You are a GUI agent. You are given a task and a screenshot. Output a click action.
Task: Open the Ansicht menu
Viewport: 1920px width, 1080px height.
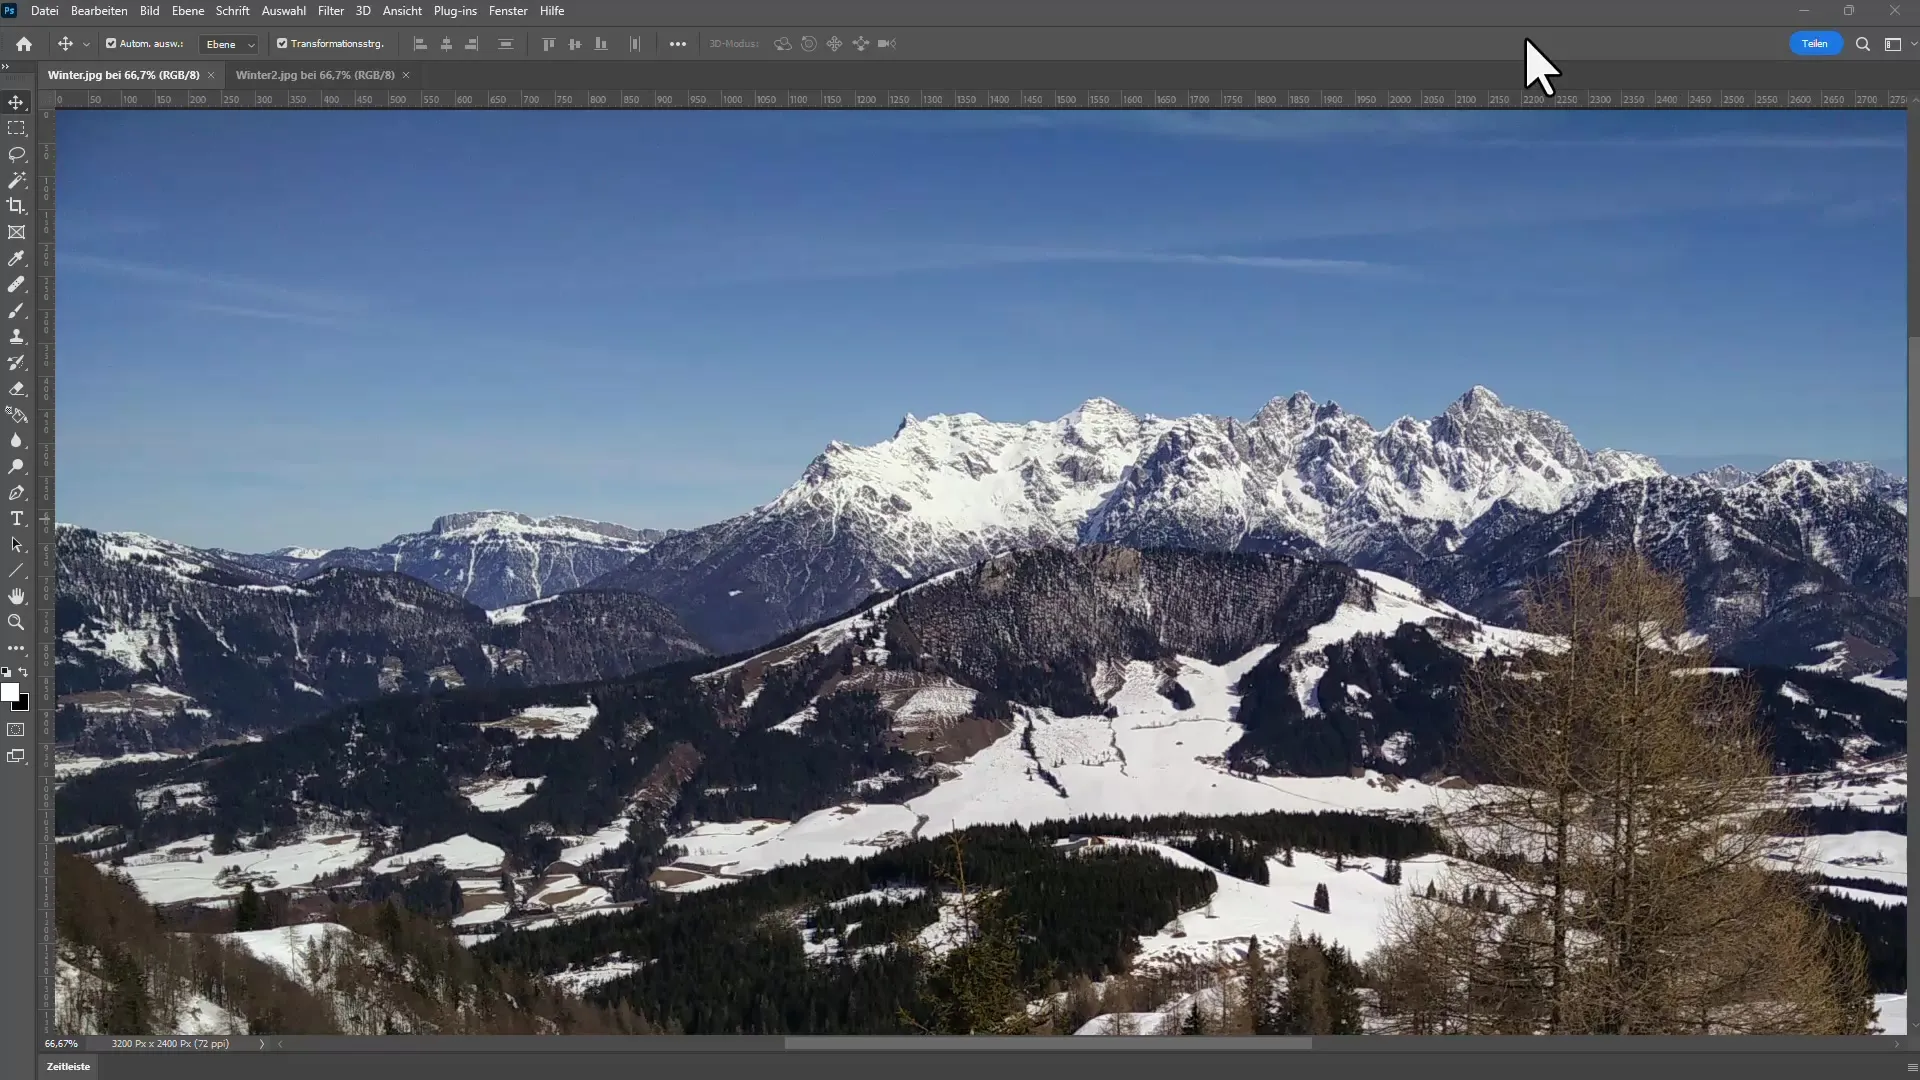(402, 11)
